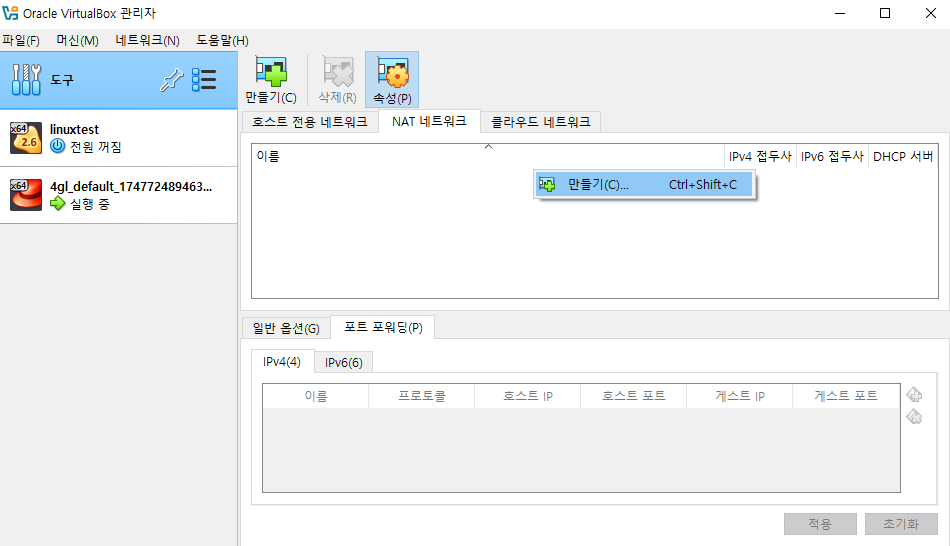This screenshot has width=950, height=546.
Task: Click the DHCP 서버 column header
Action: coord(903,156)
